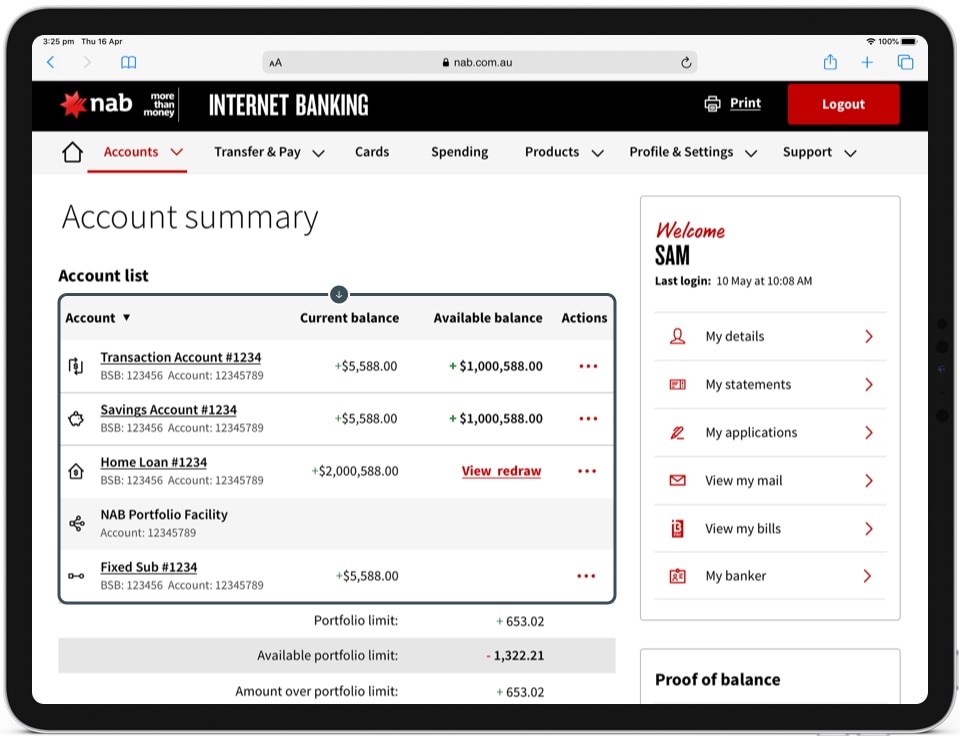Viewport: 960px width, 740px height.
Task: Click the envelope icon for View my mail
Action: pos(677,481)
